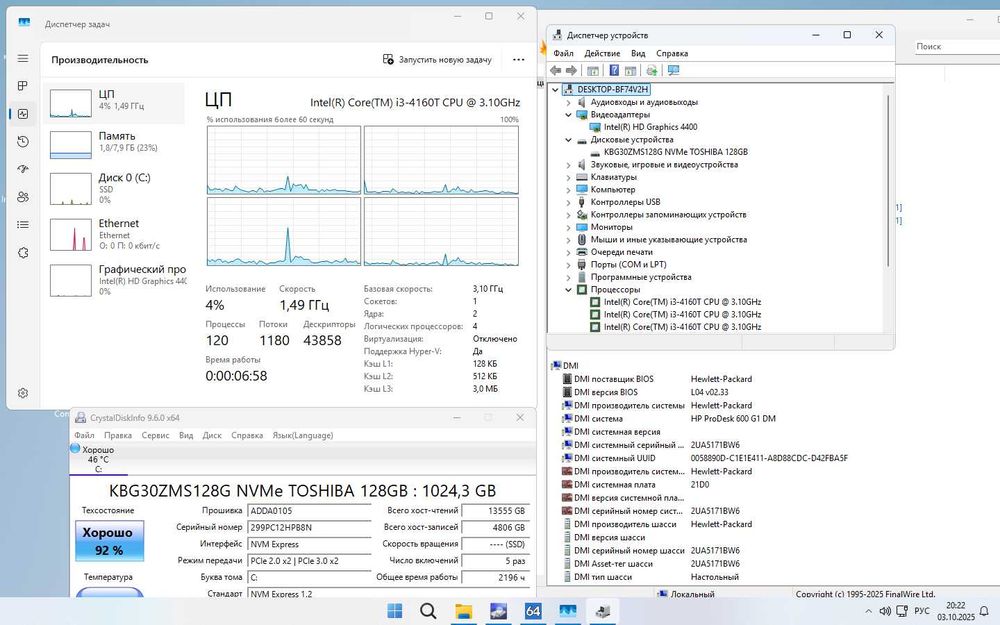The width and height of the screenshot is (1000, 625).
Task: Open Действие menu in Device Manager
Action: (602, 54)
